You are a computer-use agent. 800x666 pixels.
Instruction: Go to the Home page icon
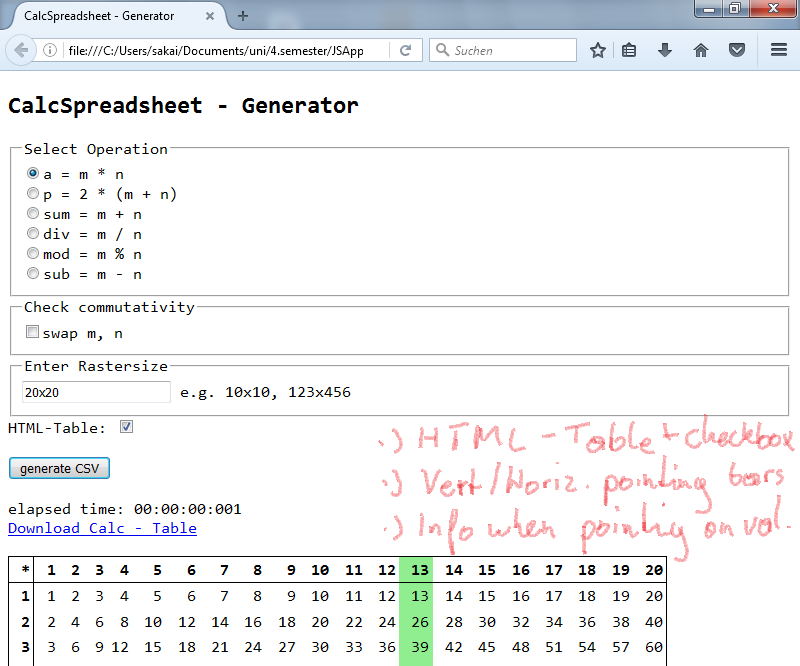[x=701, y=49]
